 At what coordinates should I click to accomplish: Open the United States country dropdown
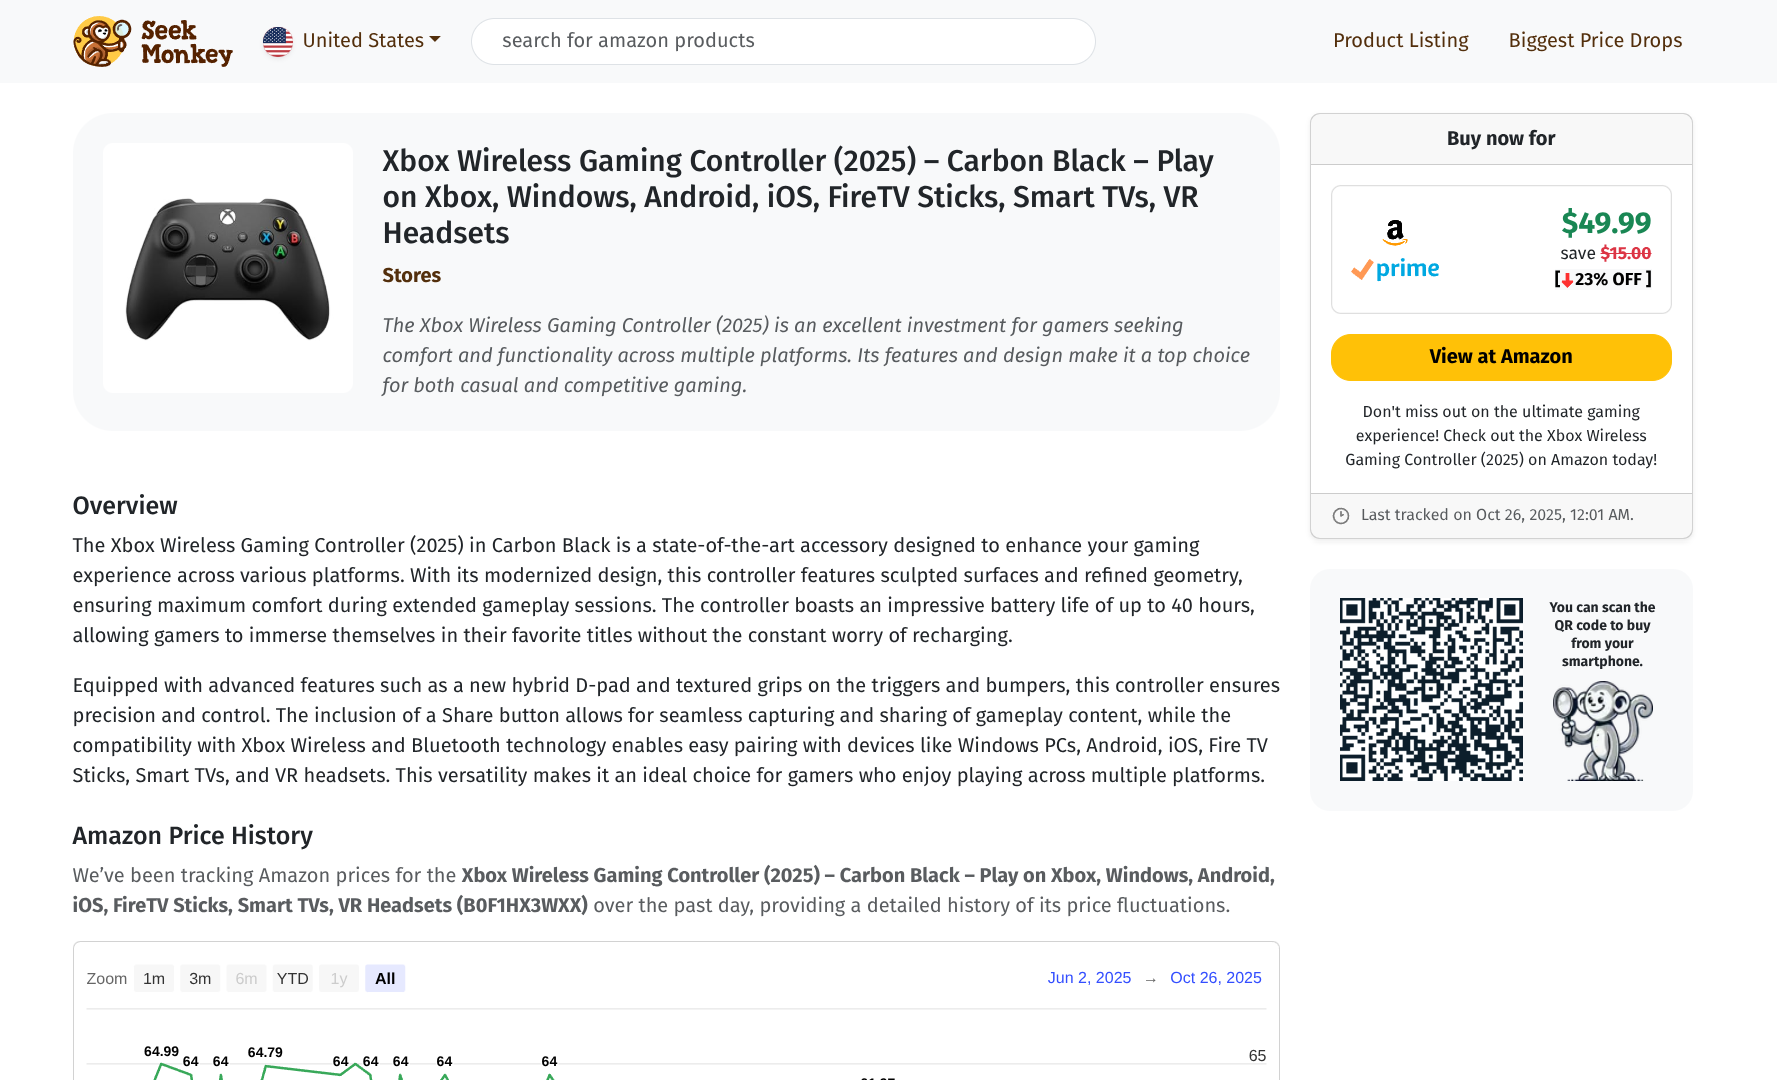coord(352,41)
